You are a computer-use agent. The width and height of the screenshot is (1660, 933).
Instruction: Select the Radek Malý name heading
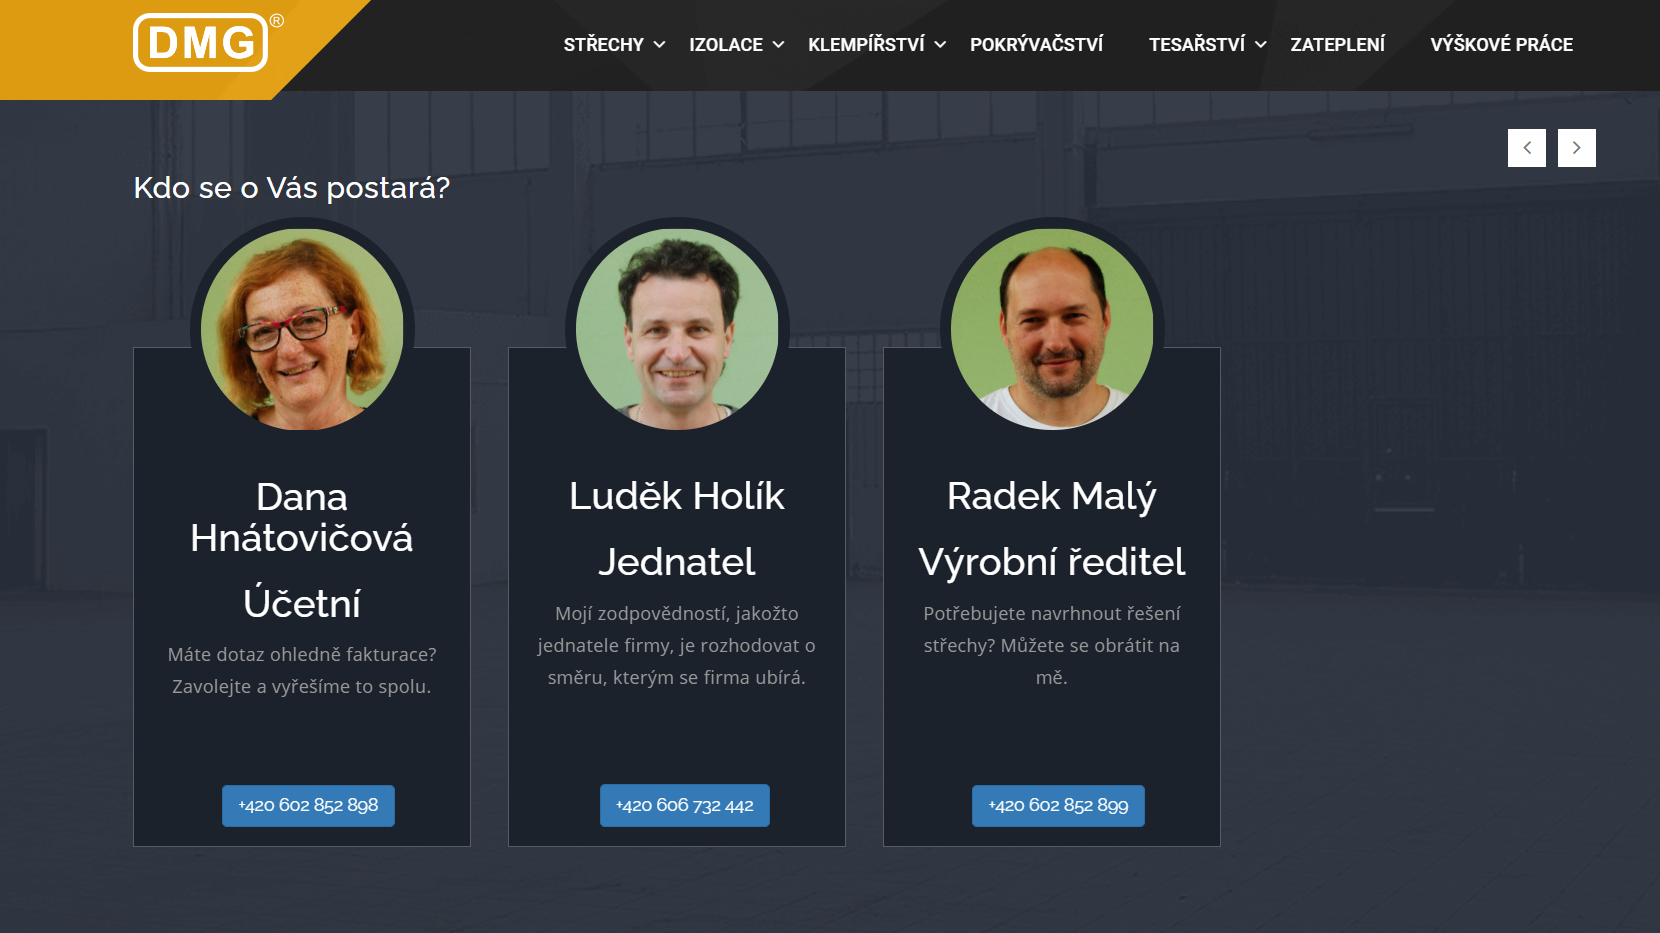pyautogui.click(x=1052, y=497)
